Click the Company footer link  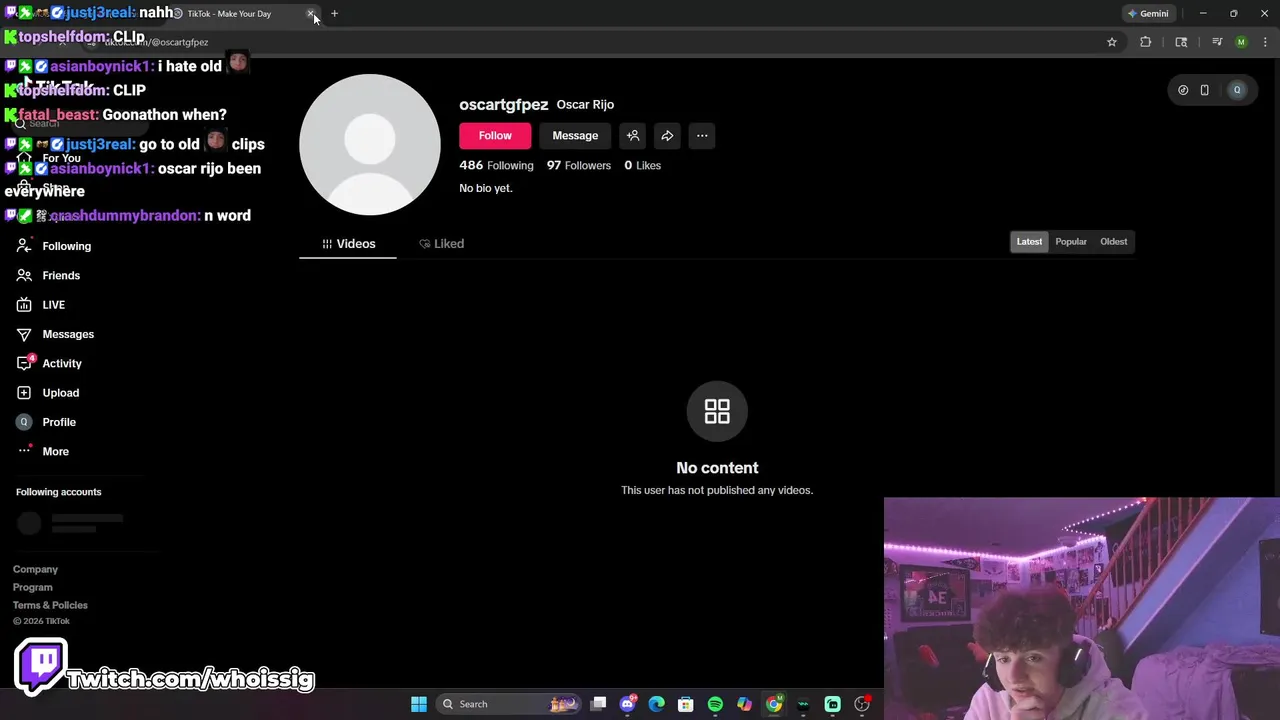[x=35, y=569]
